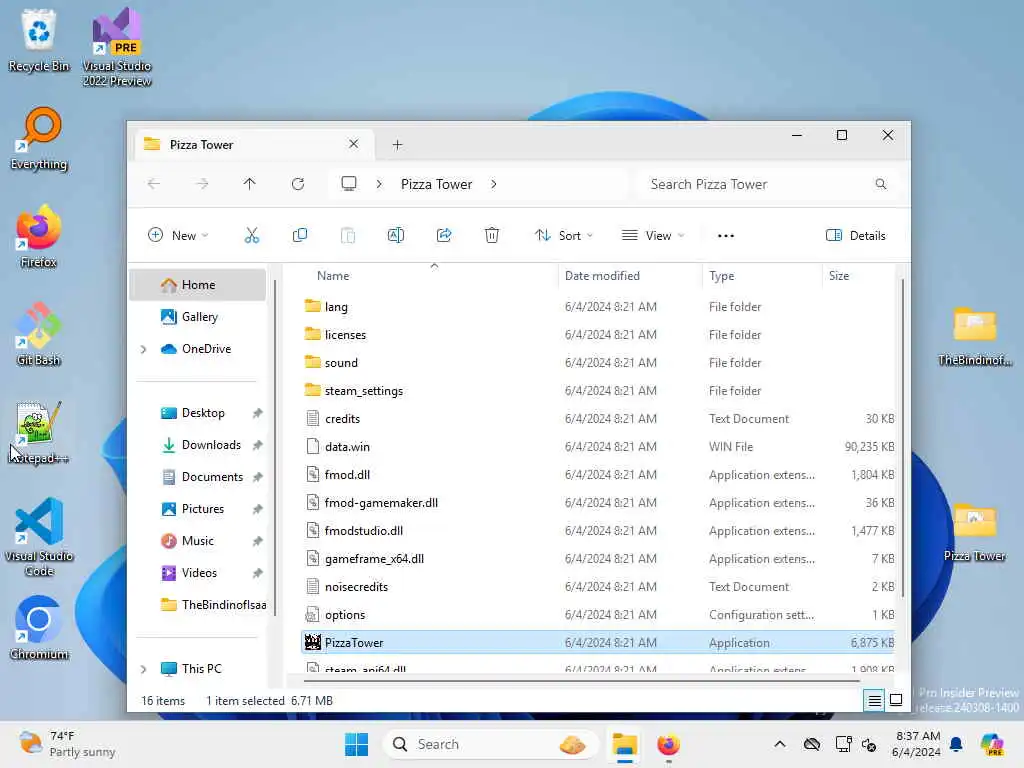The image size is (1024, 768).
Task: Click the PC monitor icon in address bar
Action: [349, 184]
